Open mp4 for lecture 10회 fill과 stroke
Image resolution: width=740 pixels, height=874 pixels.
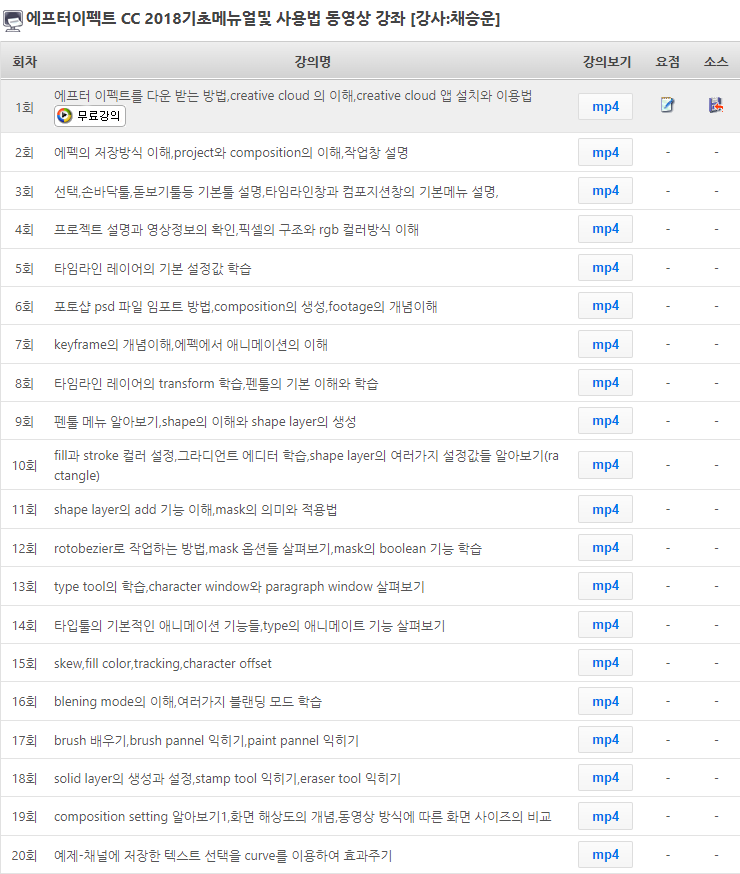coord(605,465)
